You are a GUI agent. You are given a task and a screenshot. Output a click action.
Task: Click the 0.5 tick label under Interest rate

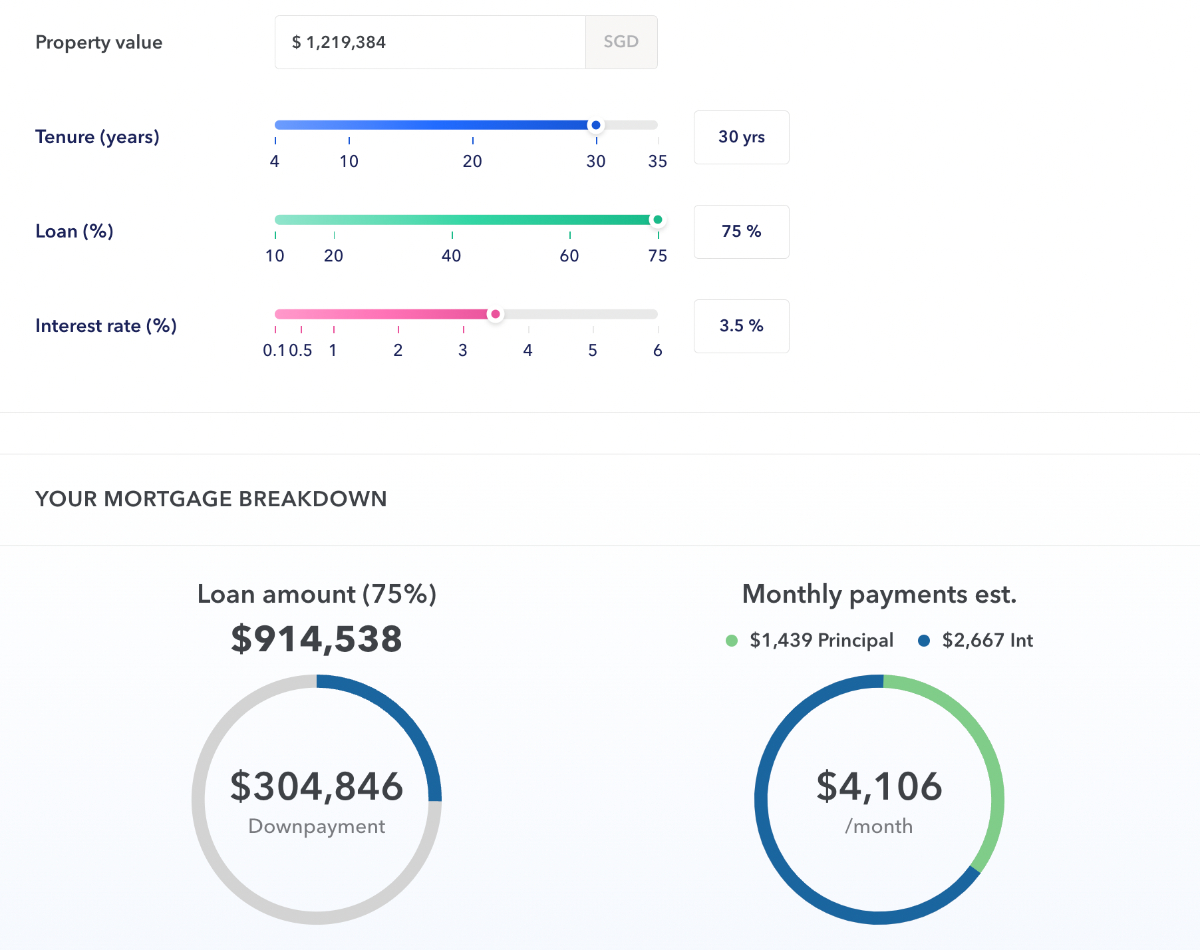coord(301,351)
